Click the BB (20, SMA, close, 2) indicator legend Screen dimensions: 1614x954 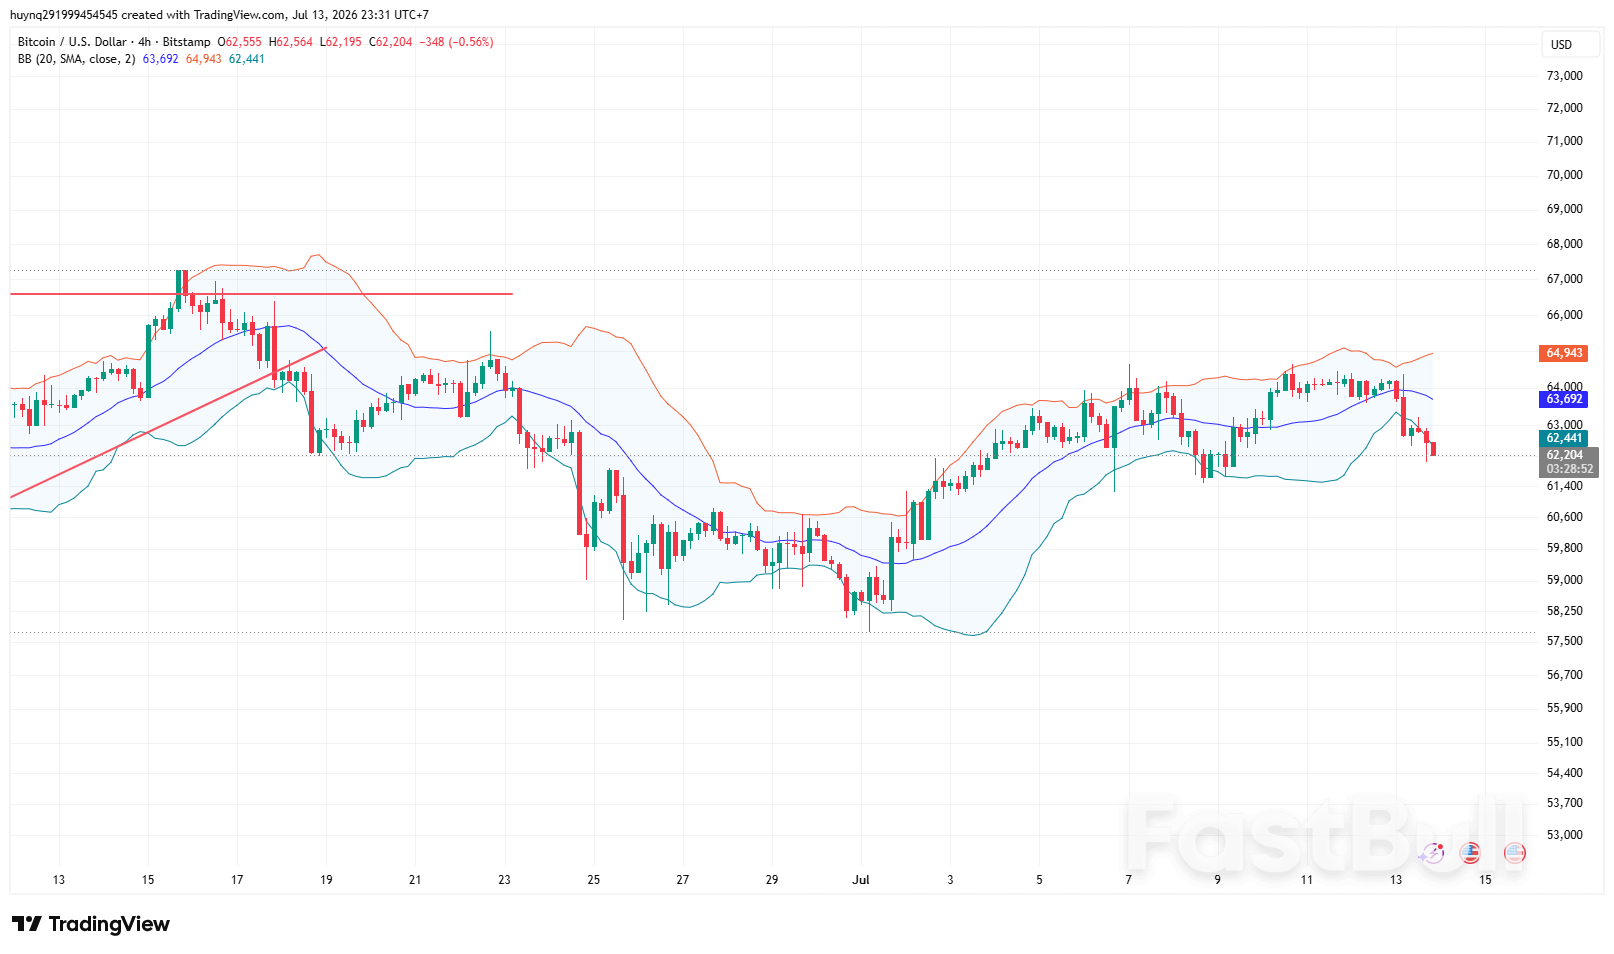coord(76,59)
